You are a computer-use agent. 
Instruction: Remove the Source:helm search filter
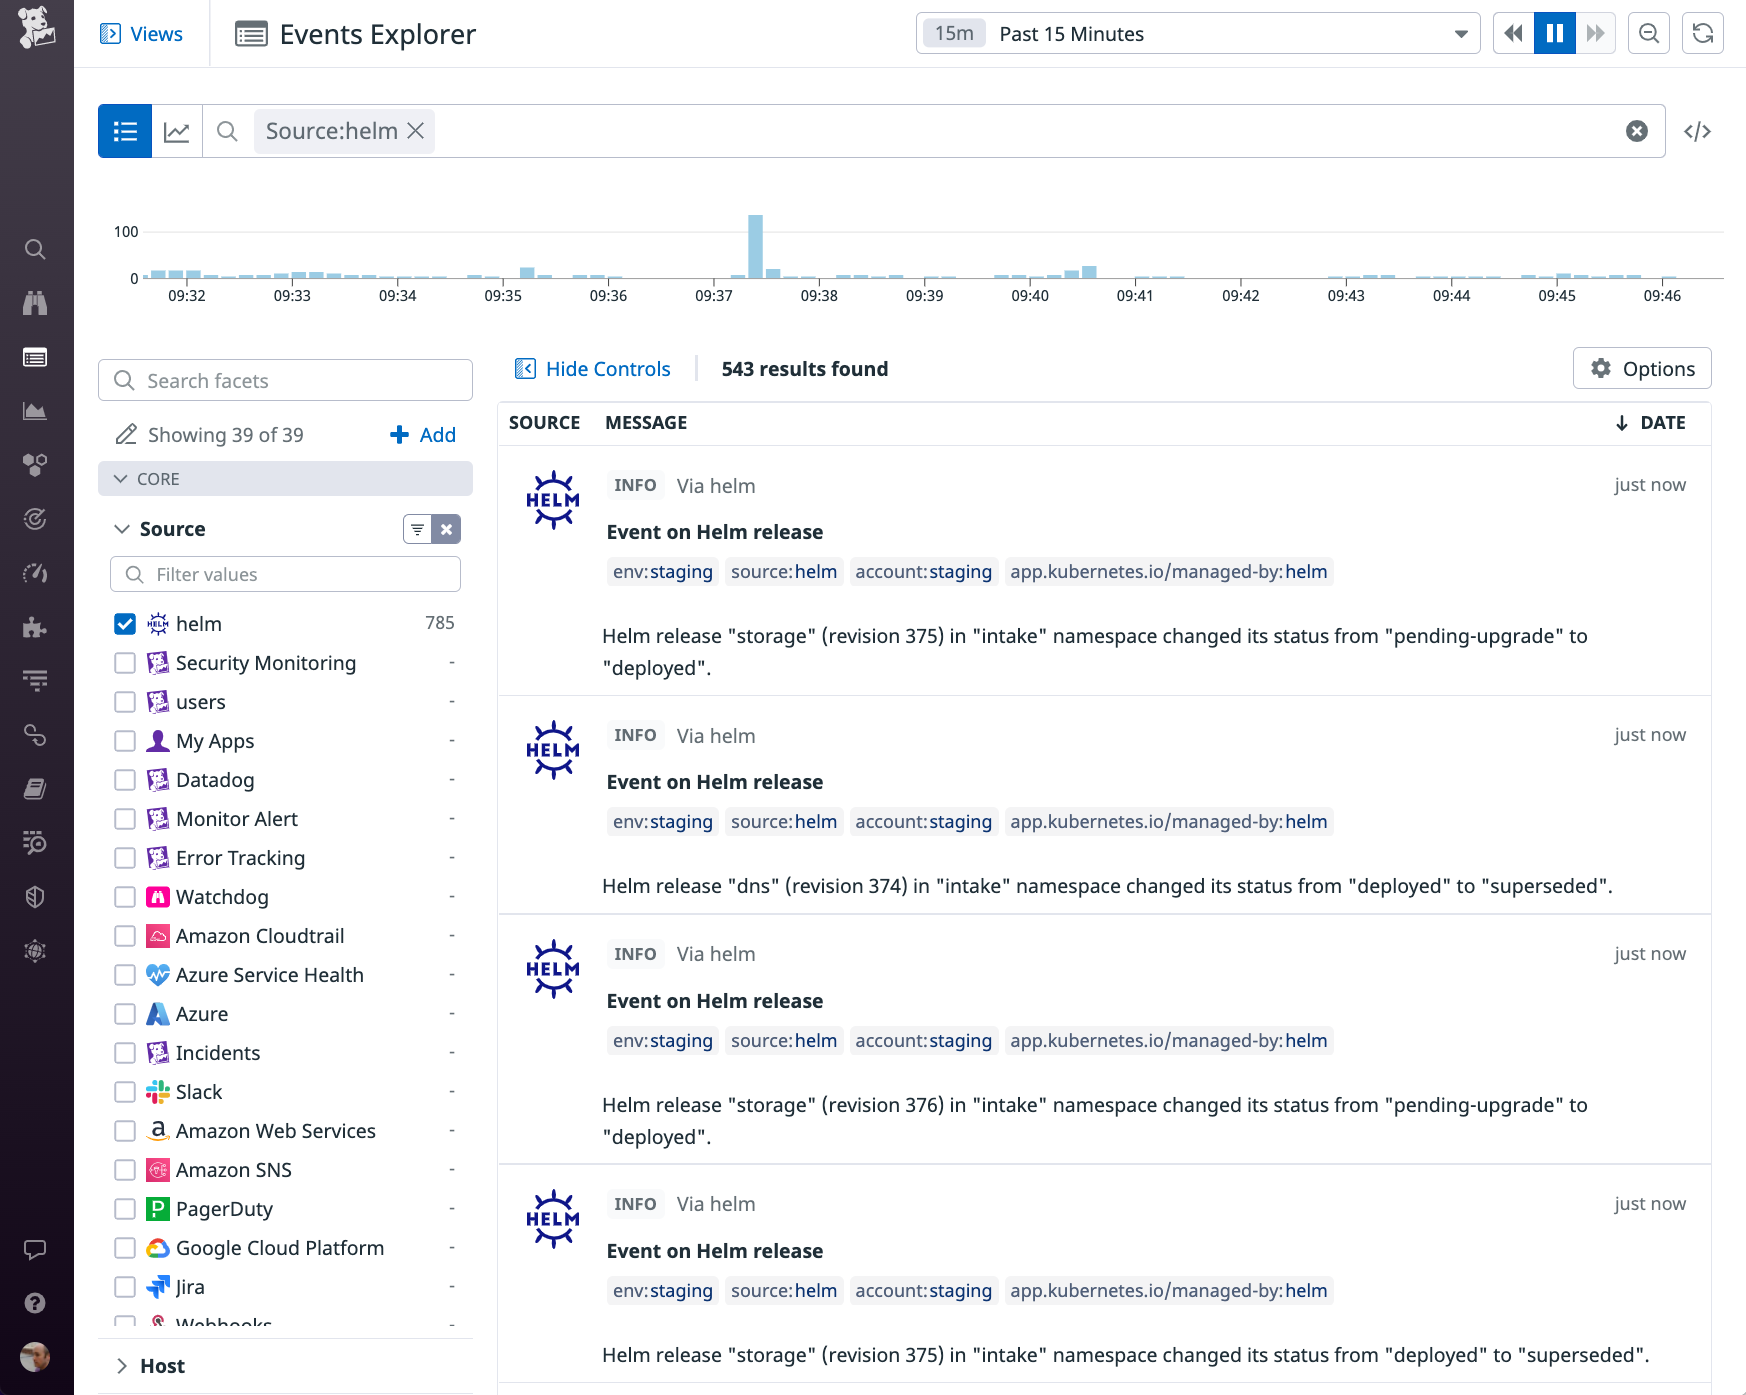pos(416,131)
